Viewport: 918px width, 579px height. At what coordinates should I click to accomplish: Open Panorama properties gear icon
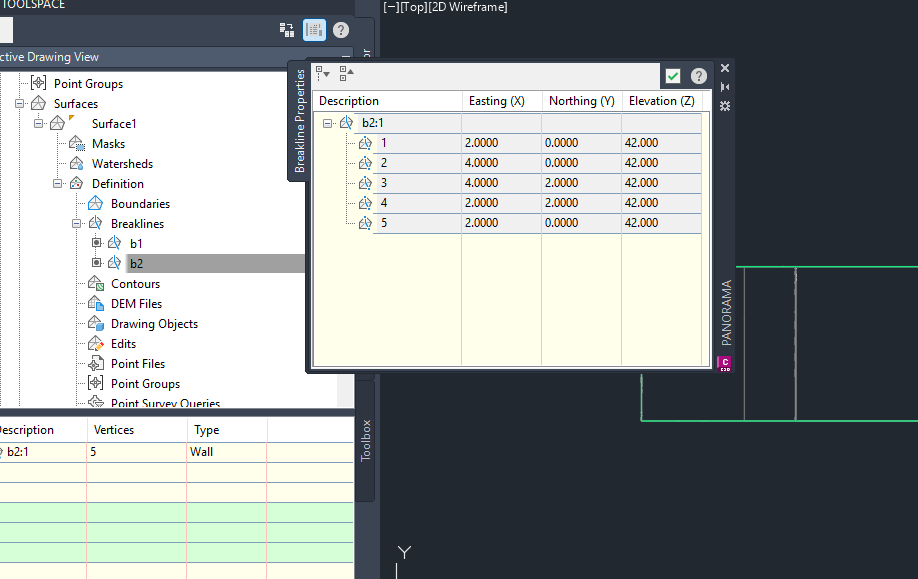click(x=725, y=106)
